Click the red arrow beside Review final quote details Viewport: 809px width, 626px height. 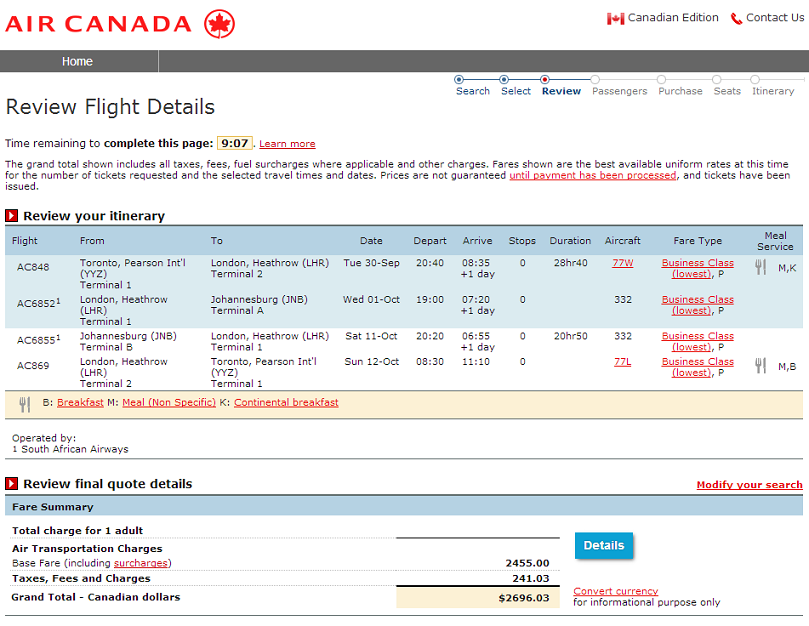click(11, 484)
